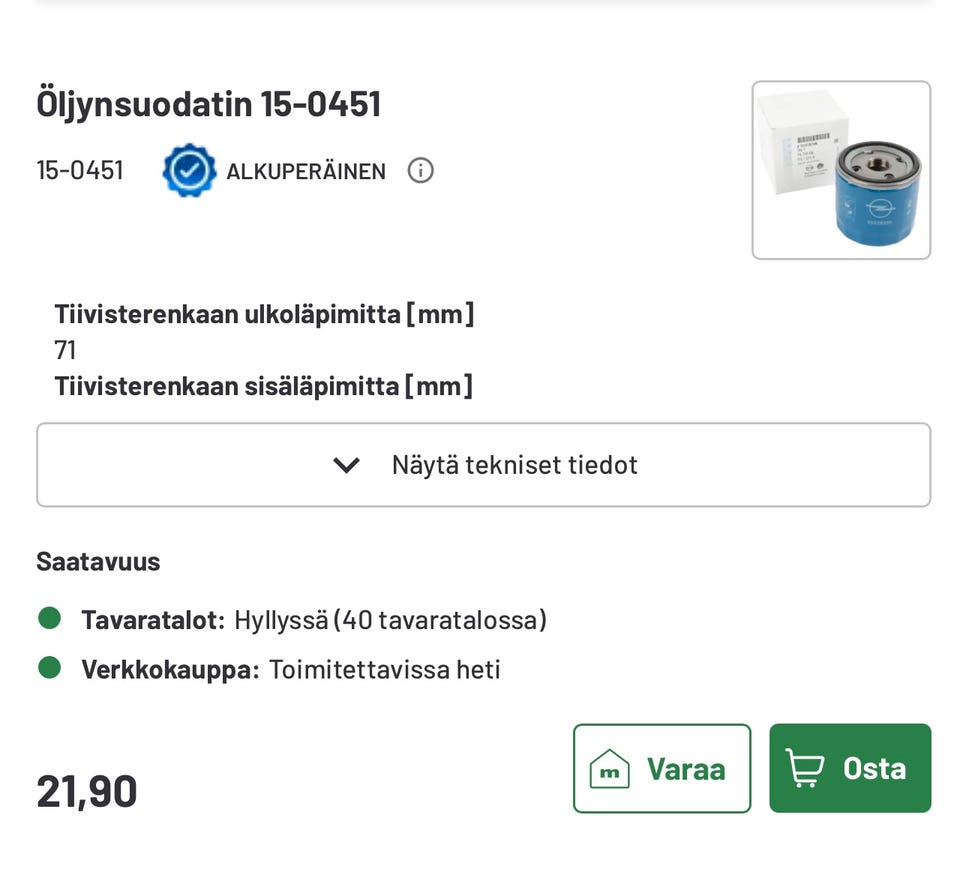Select the ALKUPERÄINEN label text
The height and width of the screenshot is (881, 960).
306,171
